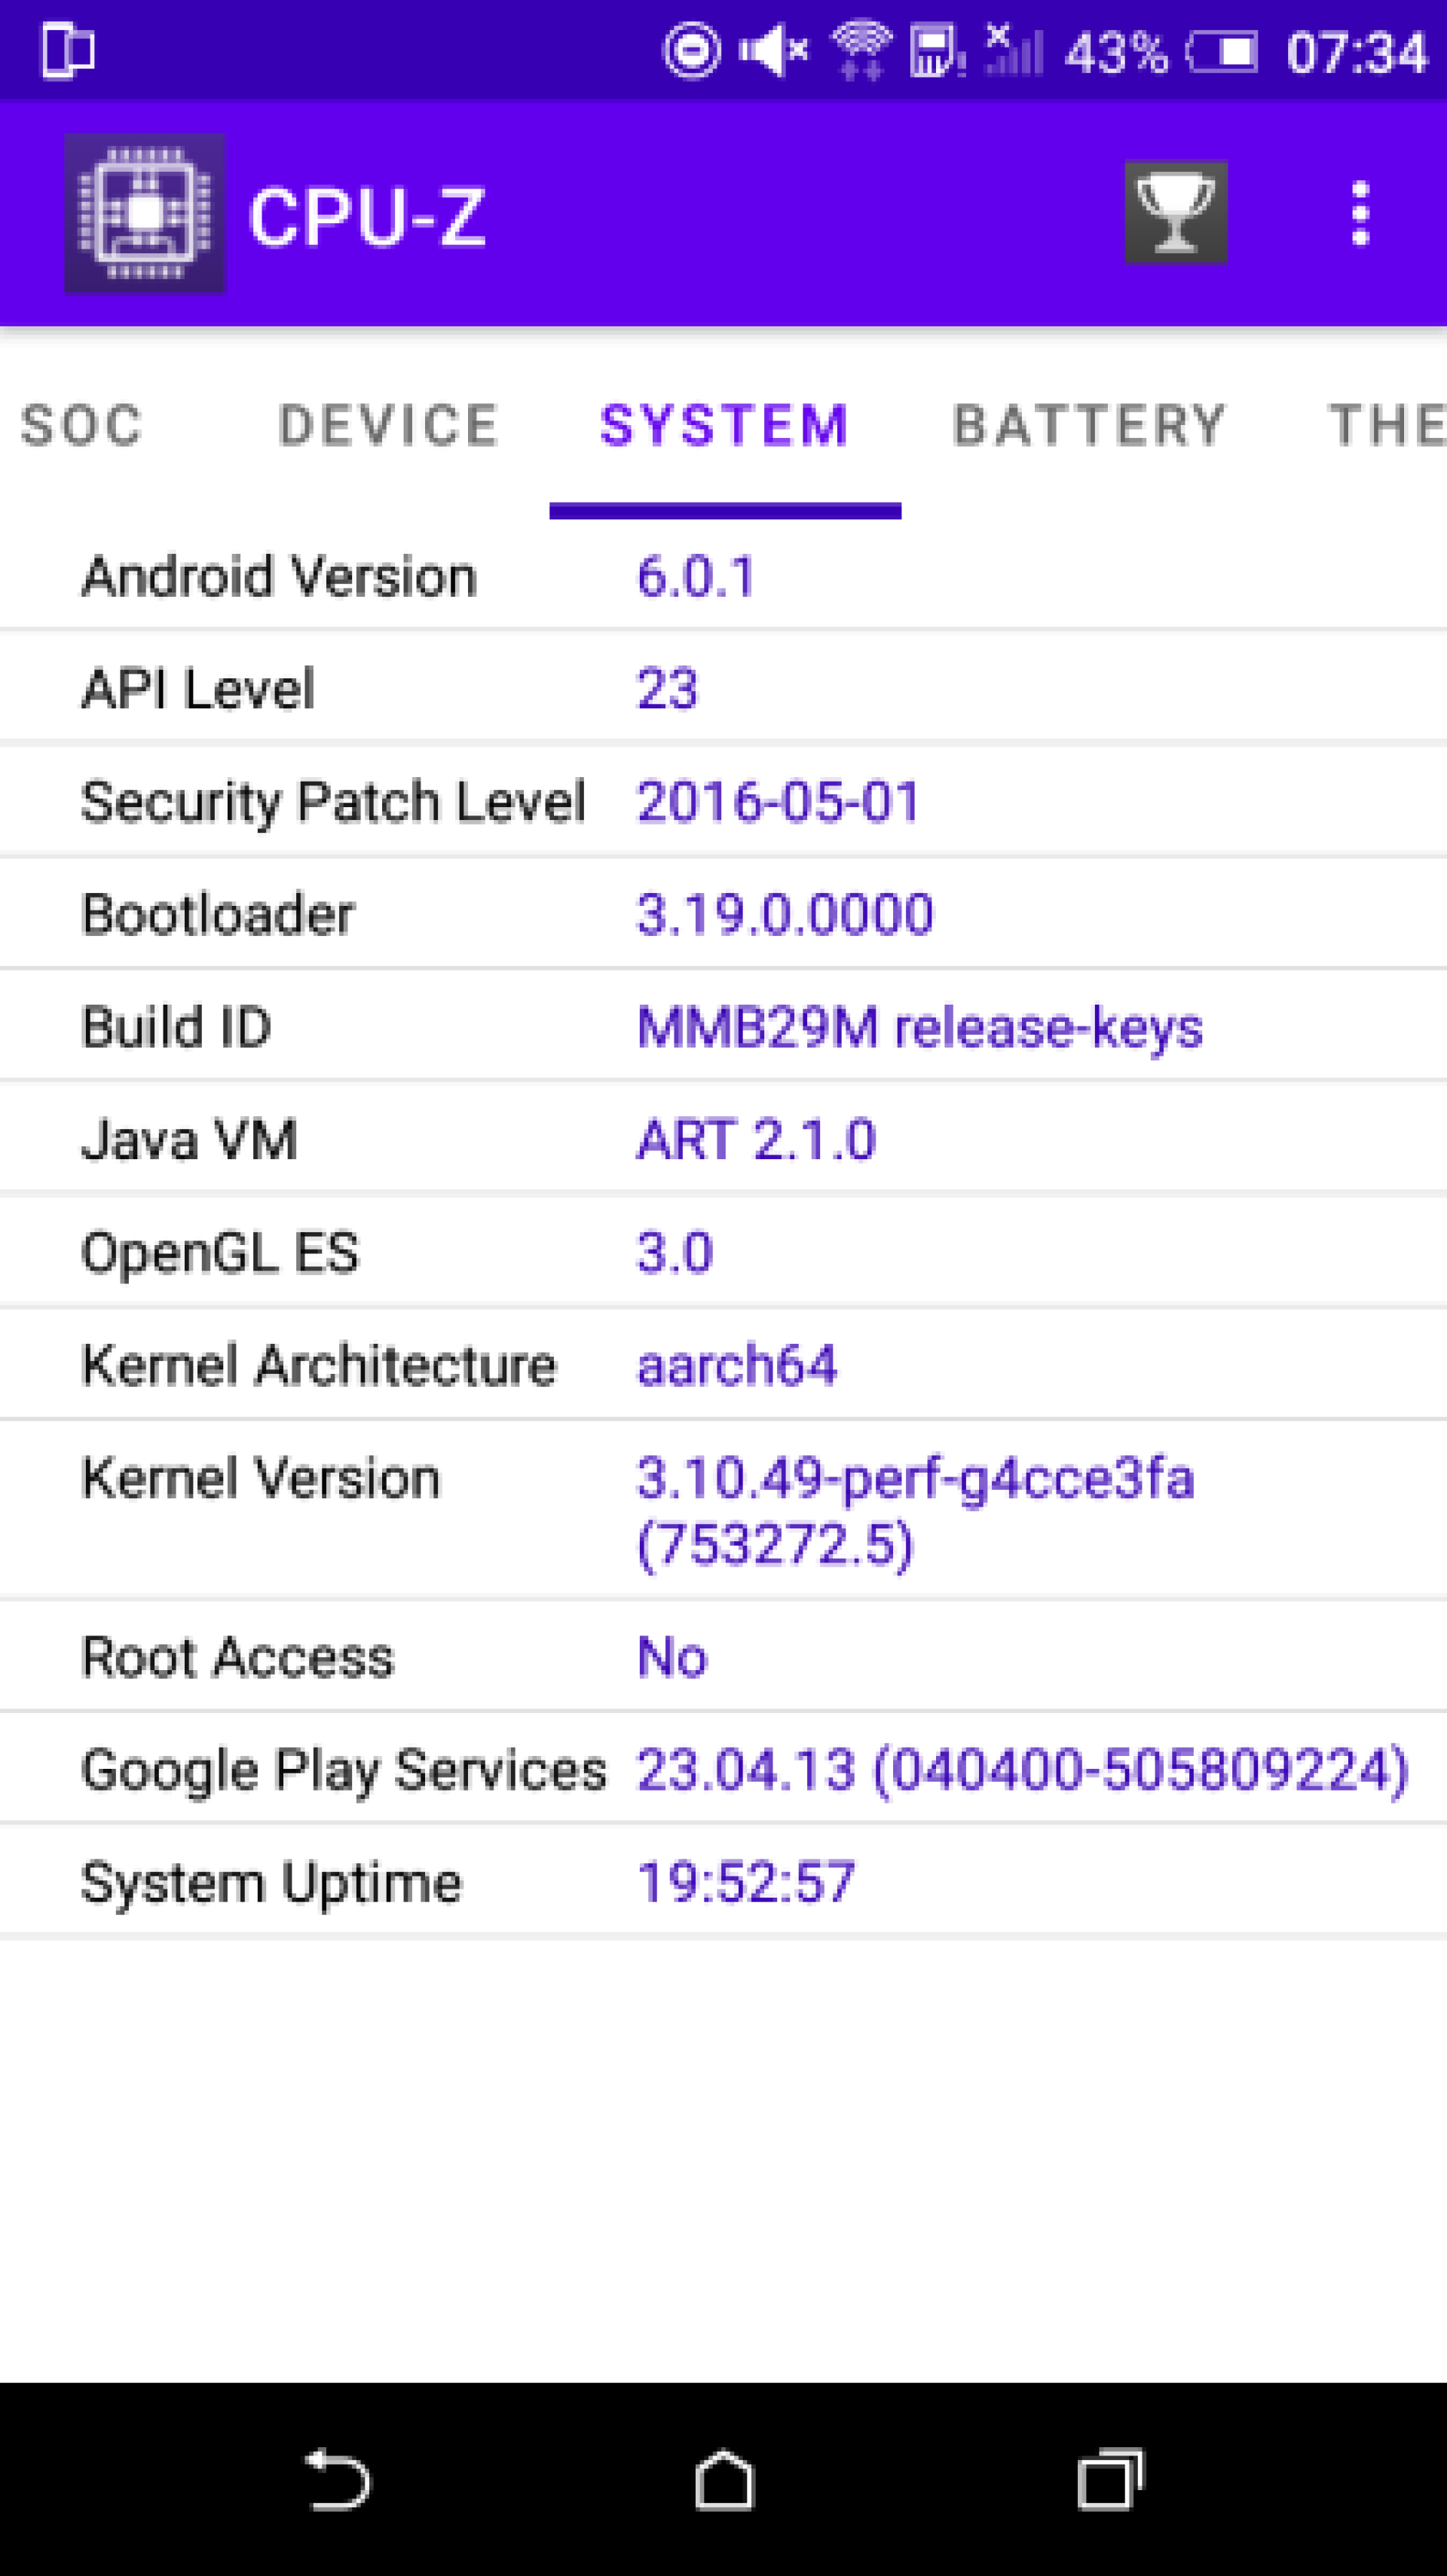This screenshot has width=1447, height=2576.
Task: Switch to the BATTERY tab
Action: point(1089,425)
